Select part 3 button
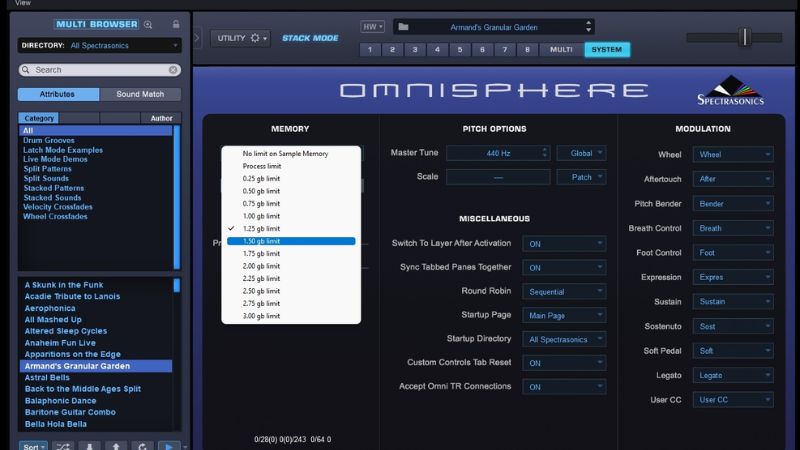Image resolution: width=800 pixels, height=450 pixels. pyautogui.click(x=414, y=49)
